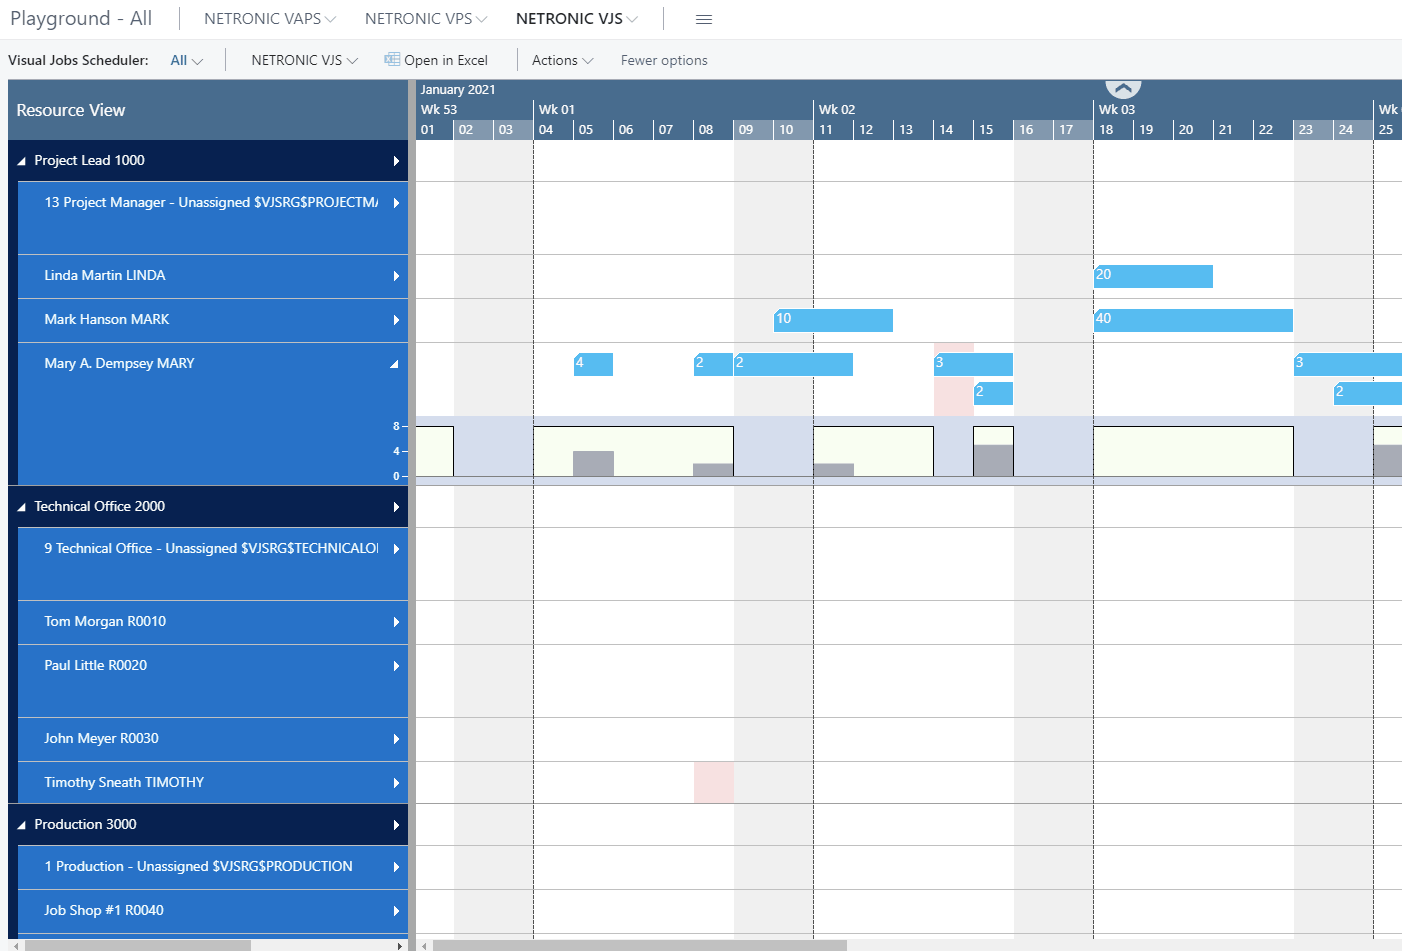
Task: Click the Wk 03 week header
Action: click(x=1233, y=110)
